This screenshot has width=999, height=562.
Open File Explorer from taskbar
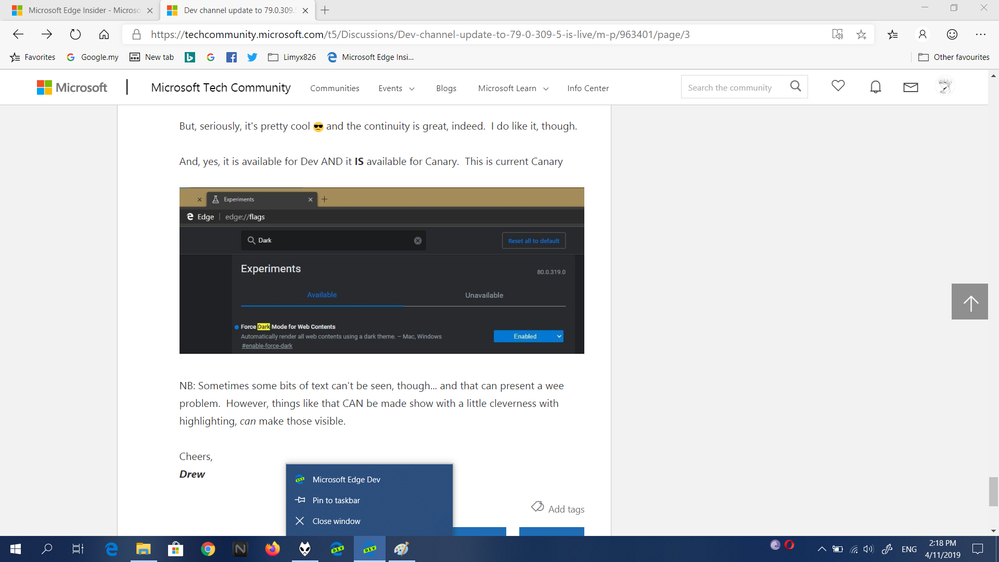(x=143, y=549)
